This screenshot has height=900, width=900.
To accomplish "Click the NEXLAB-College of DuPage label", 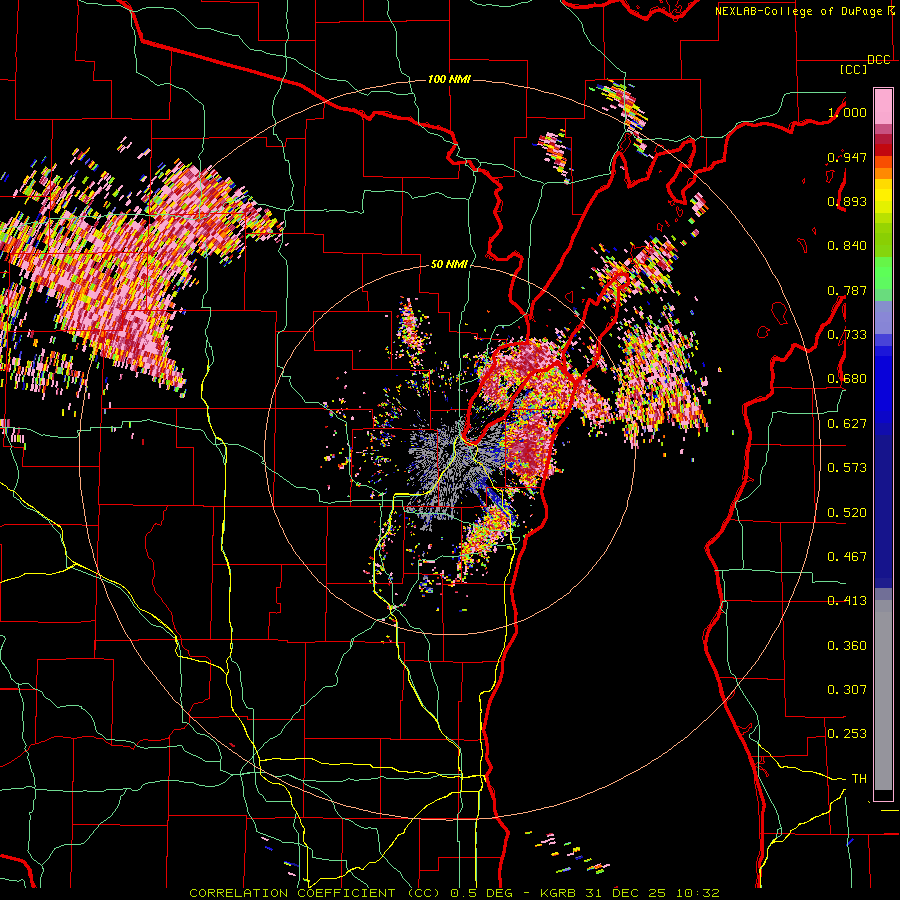I will [799, 11].
